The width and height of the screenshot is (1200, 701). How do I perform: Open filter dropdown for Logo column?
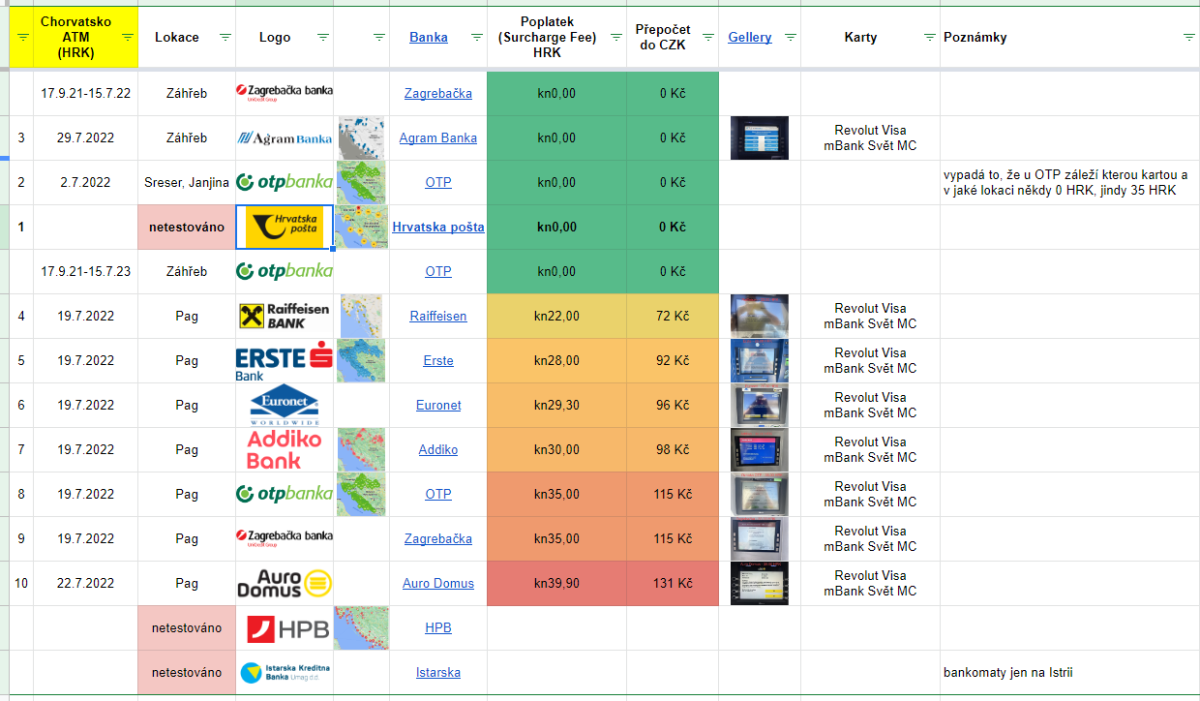coord(323,38)
